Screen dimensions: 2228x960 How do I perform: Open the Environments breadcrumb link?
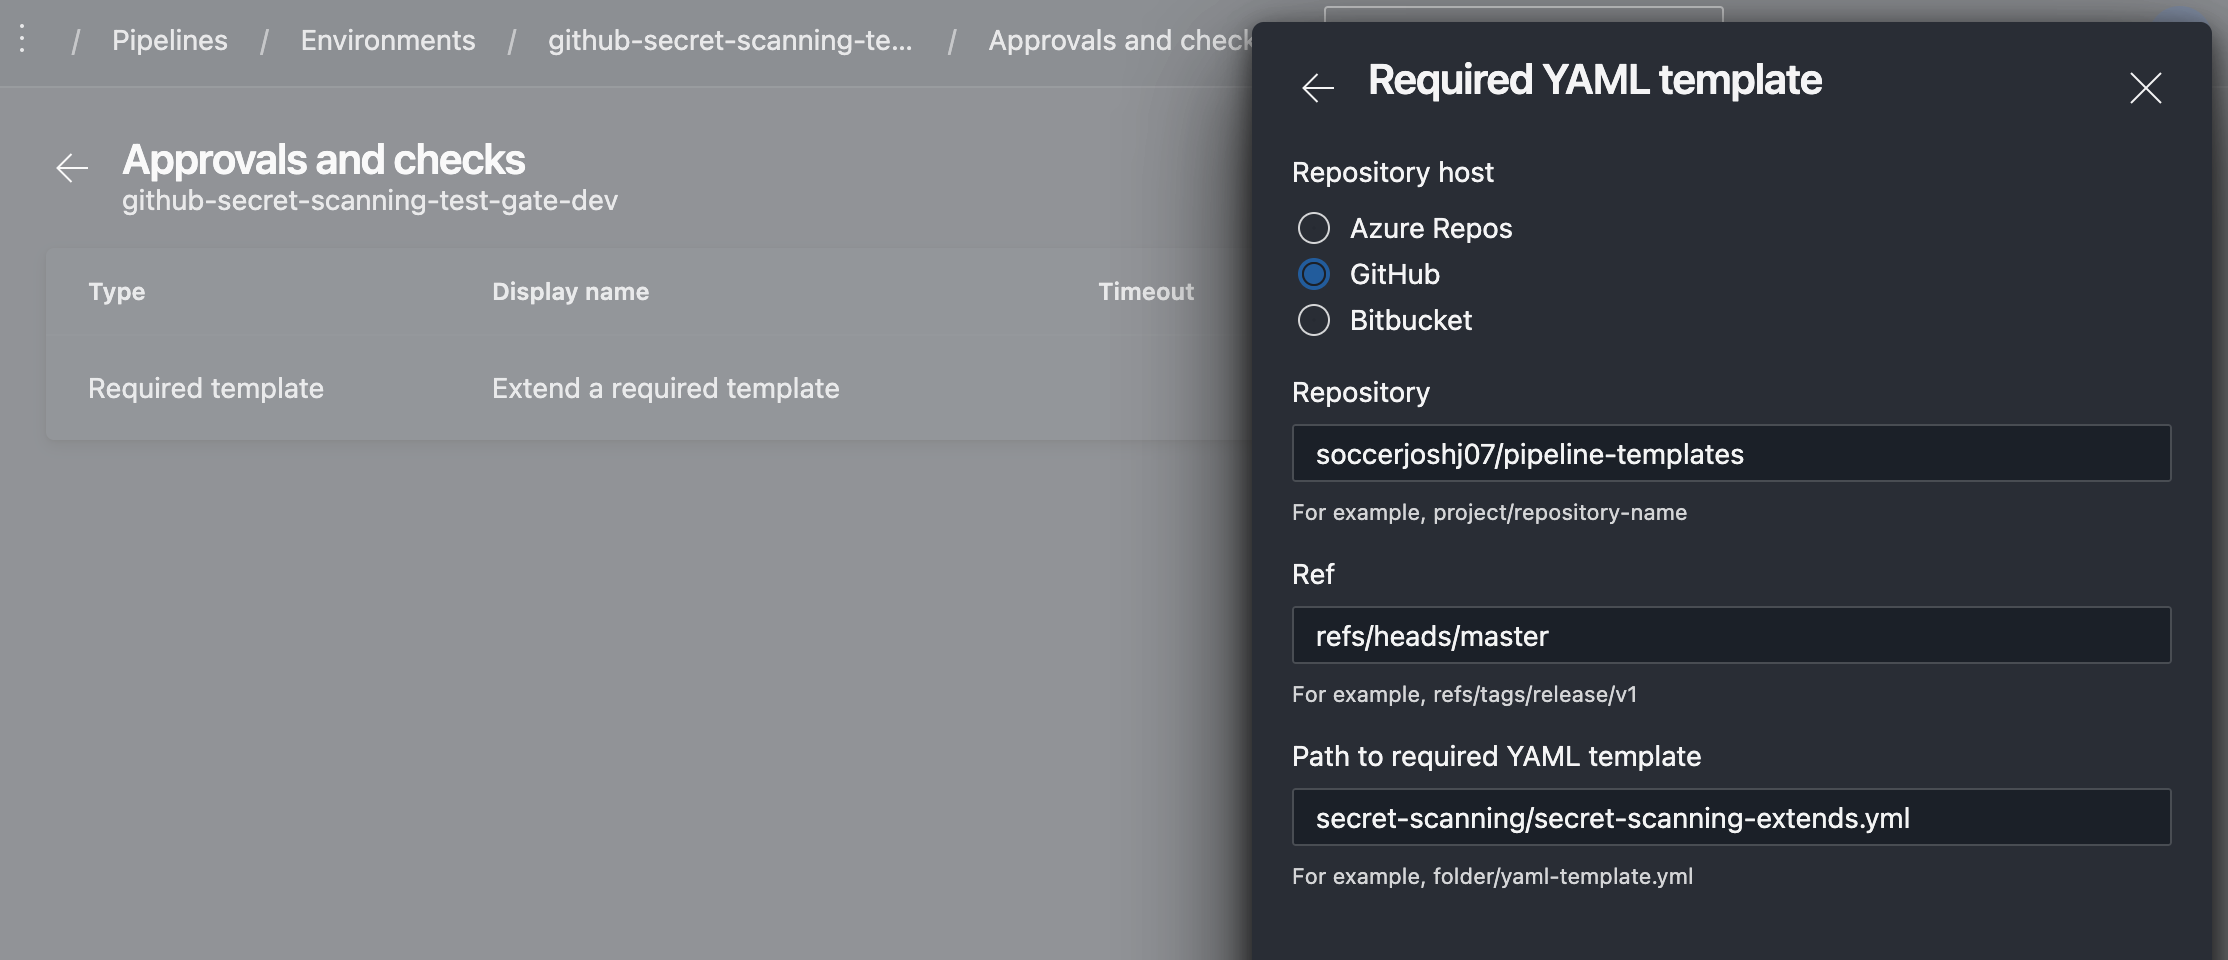tap(388, 40)
